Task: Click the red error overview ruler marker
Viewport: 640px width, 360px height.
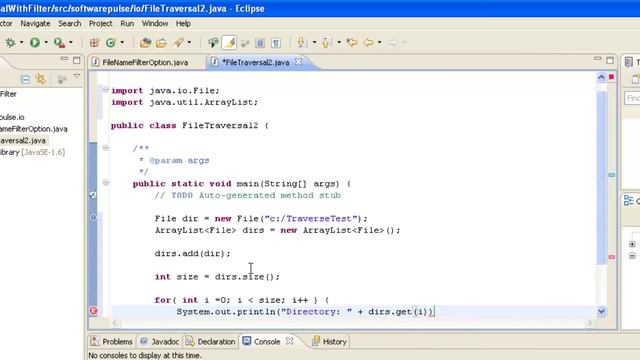Action: tap(612, 257)
